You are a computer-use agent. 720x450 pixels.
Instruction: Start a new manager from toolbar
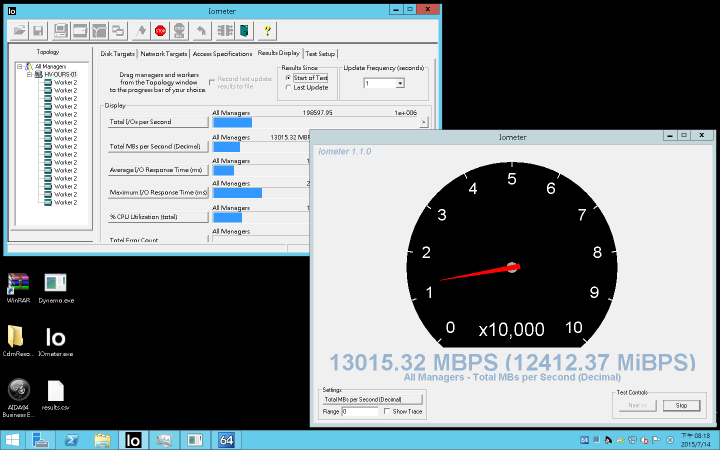coord(61,31)
